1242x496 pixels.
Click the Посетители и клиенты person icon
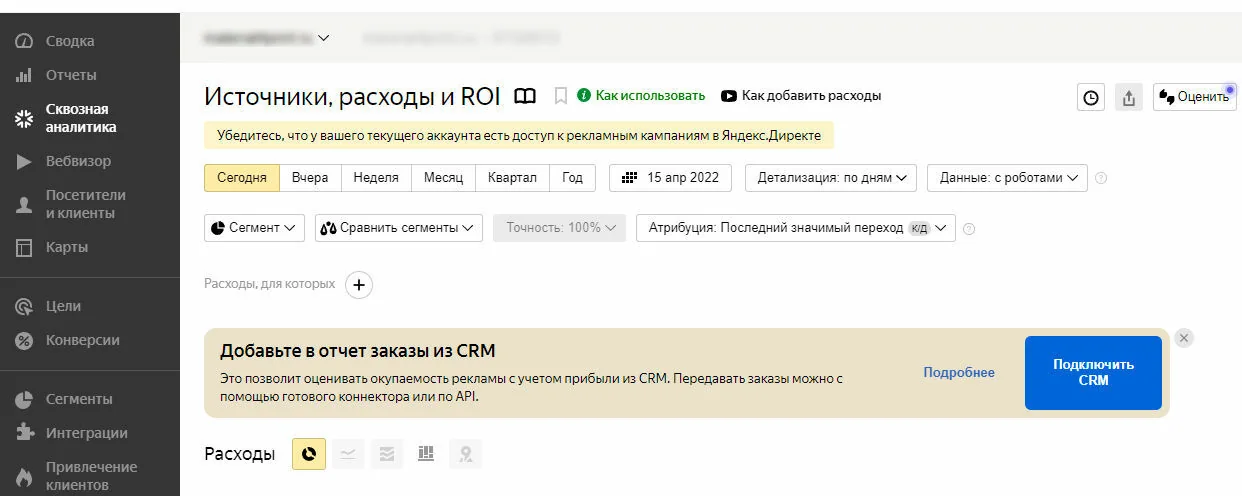click(25, 205)
